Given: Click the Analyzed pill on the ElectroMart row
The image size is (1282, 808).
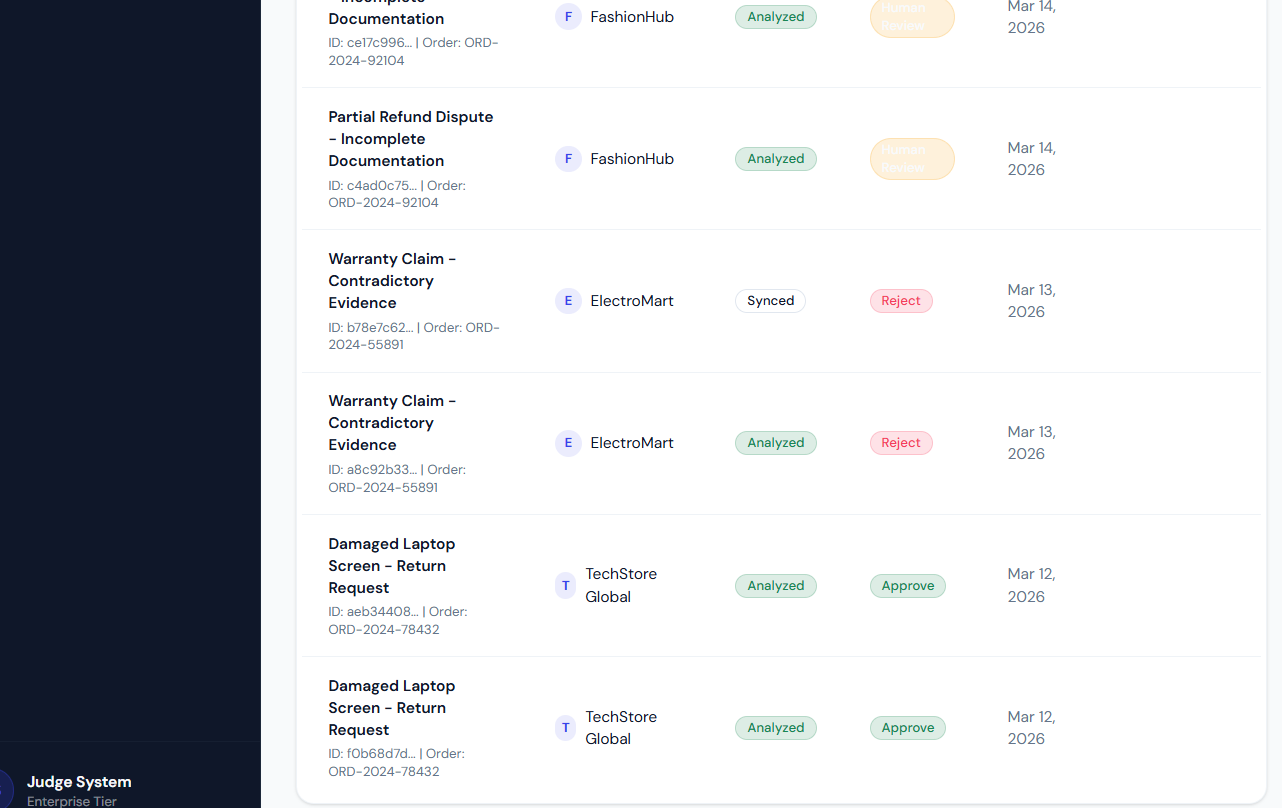Looking at the screenshot, I should 775,443.
